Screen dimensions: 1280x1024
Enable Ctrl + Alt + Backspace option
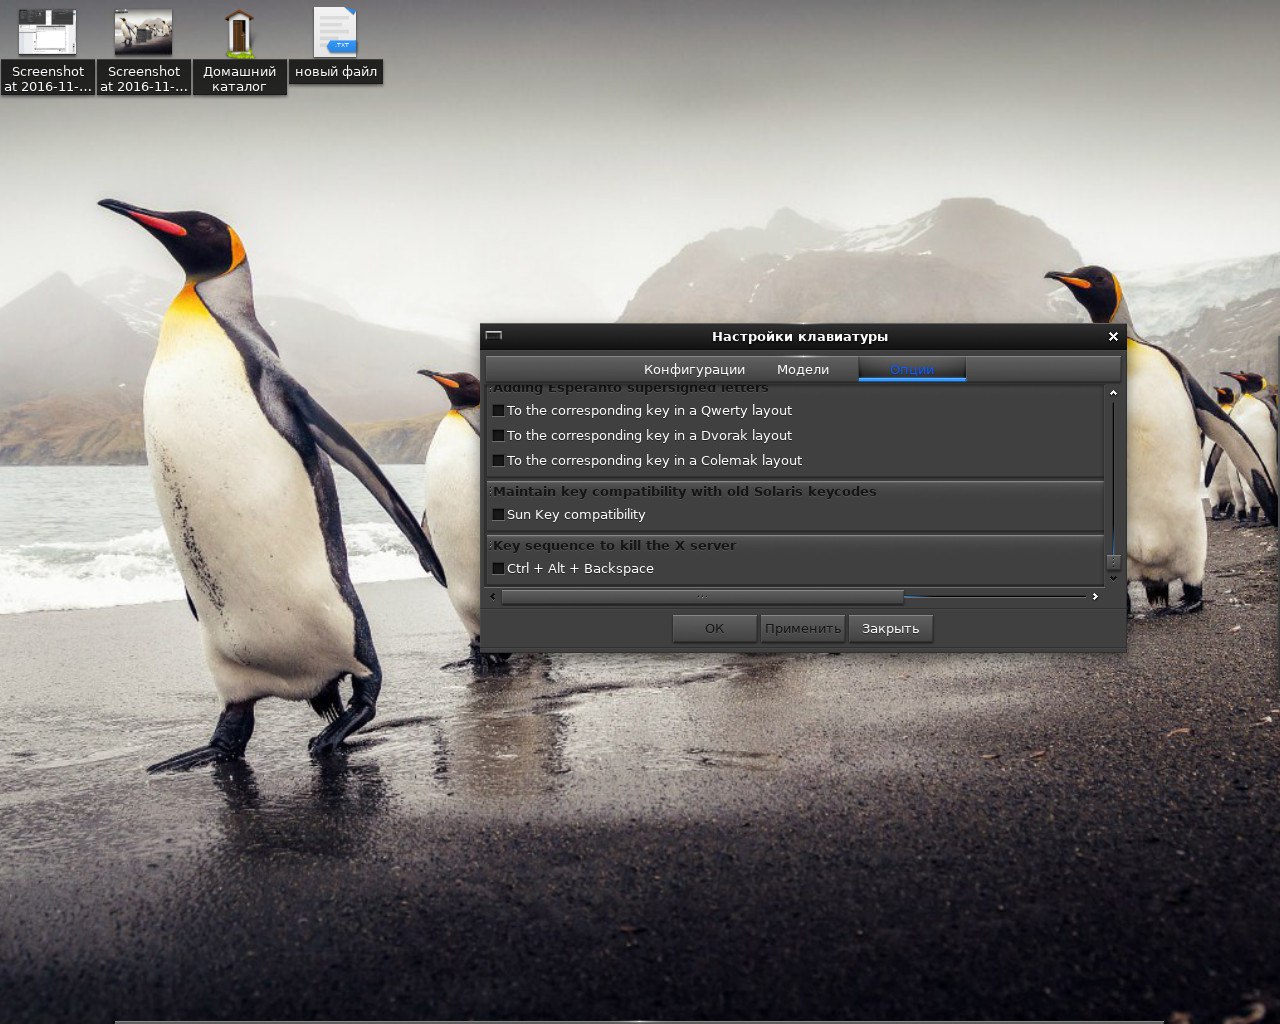498,569
